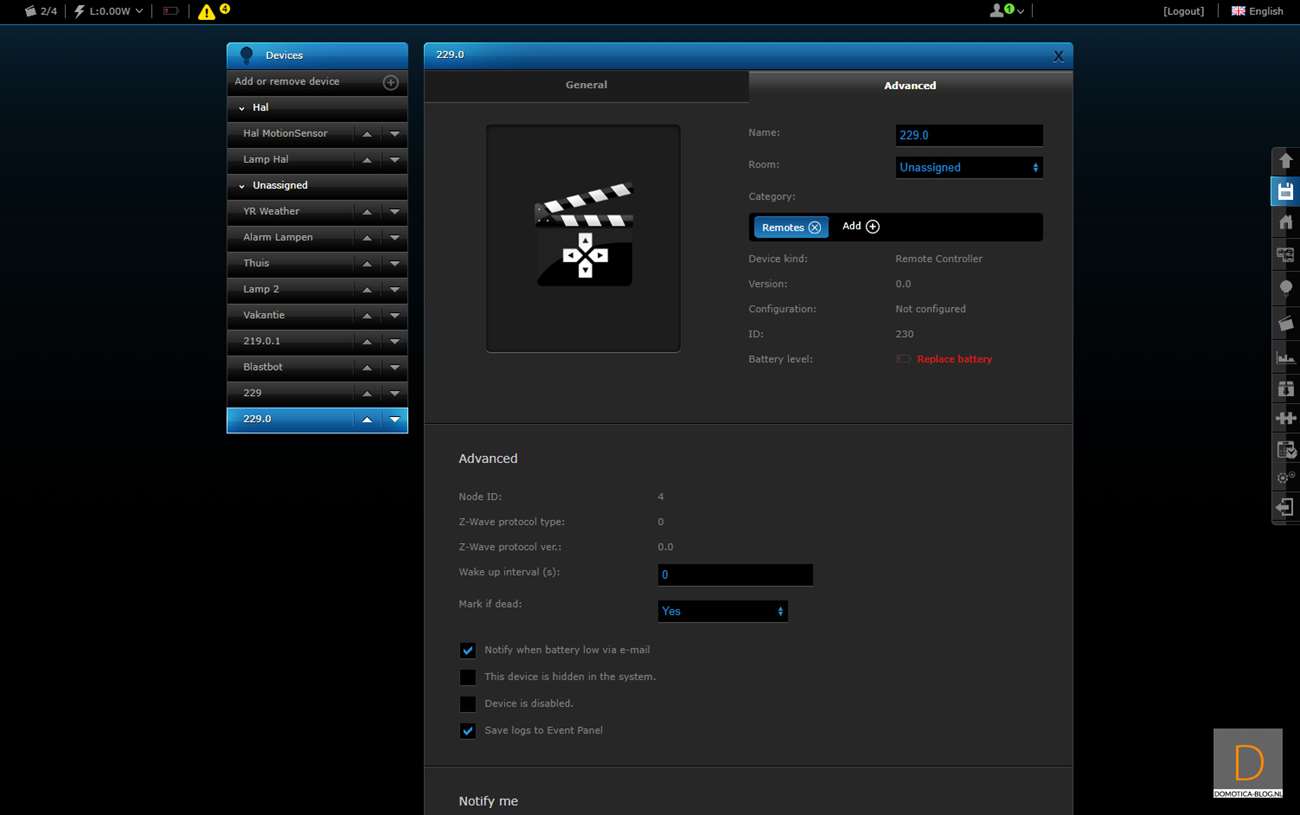Enable the 'Device is disabled' checkbox
This screenshot has width=1300, height=815.
tap(467, 704)
